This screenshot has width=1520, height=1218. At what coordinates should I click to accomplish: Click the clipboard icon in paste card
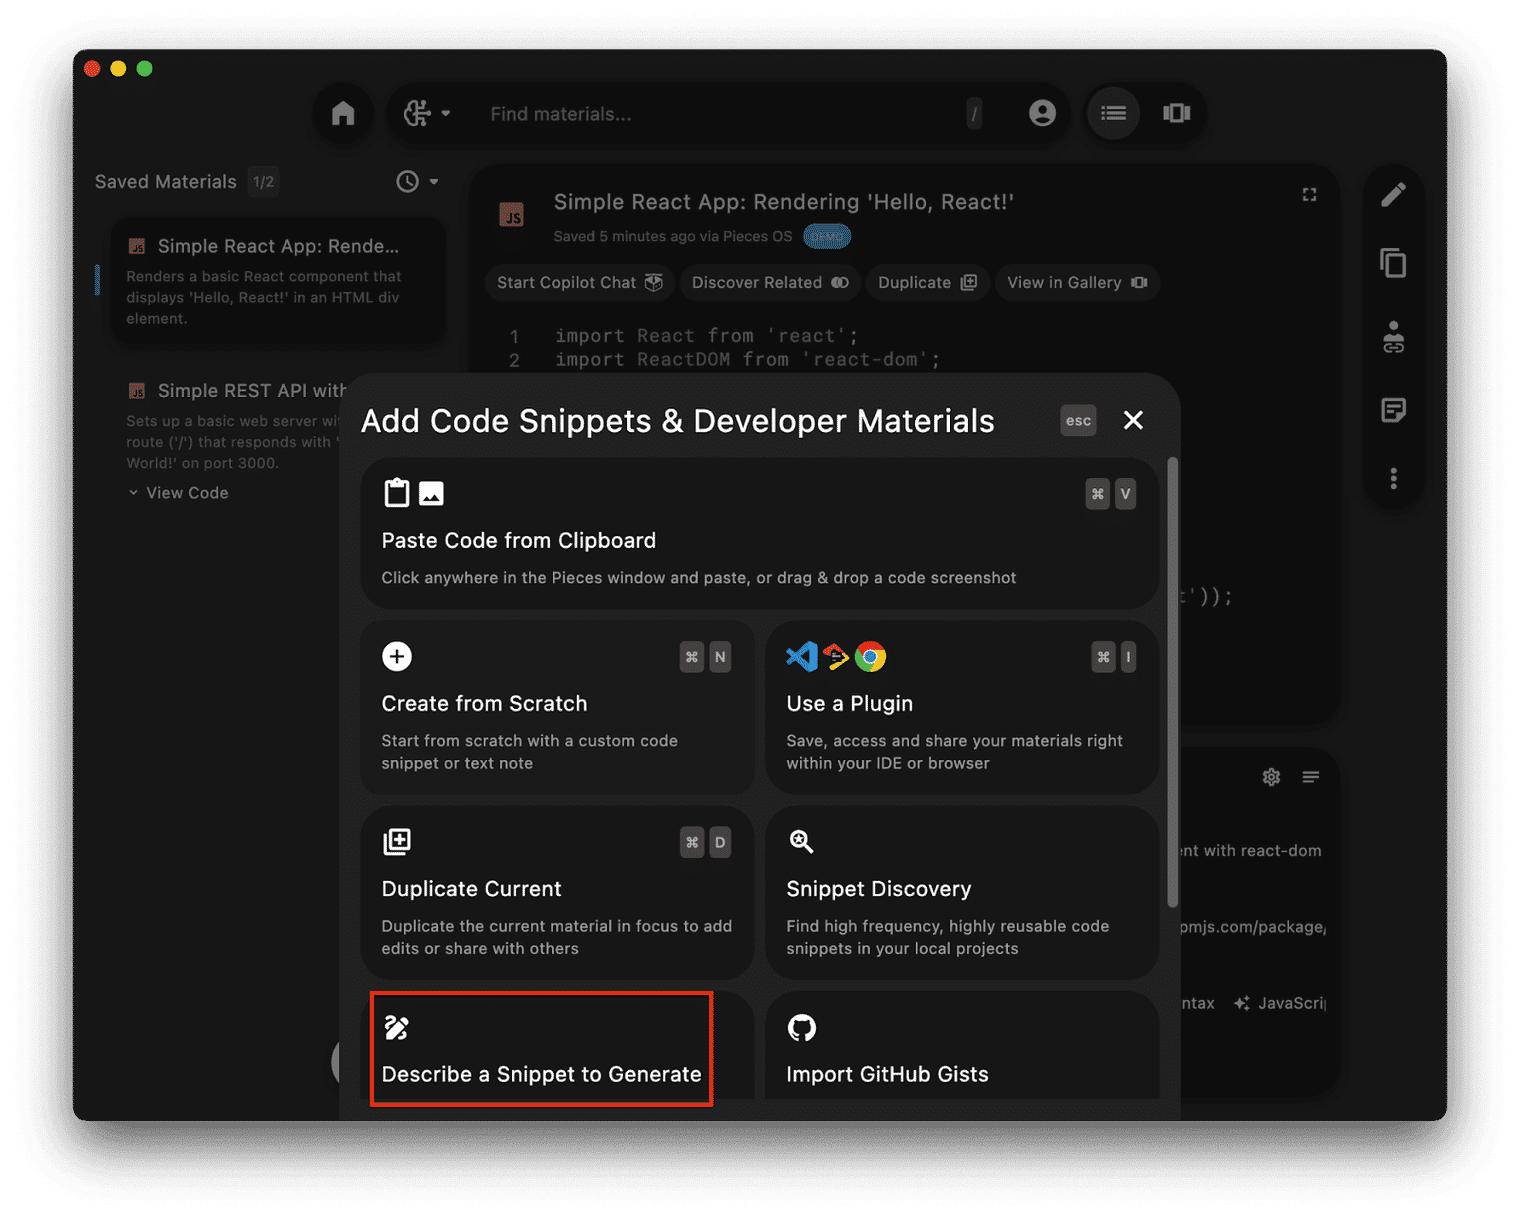pyautogui.click(x=397, y=493)
